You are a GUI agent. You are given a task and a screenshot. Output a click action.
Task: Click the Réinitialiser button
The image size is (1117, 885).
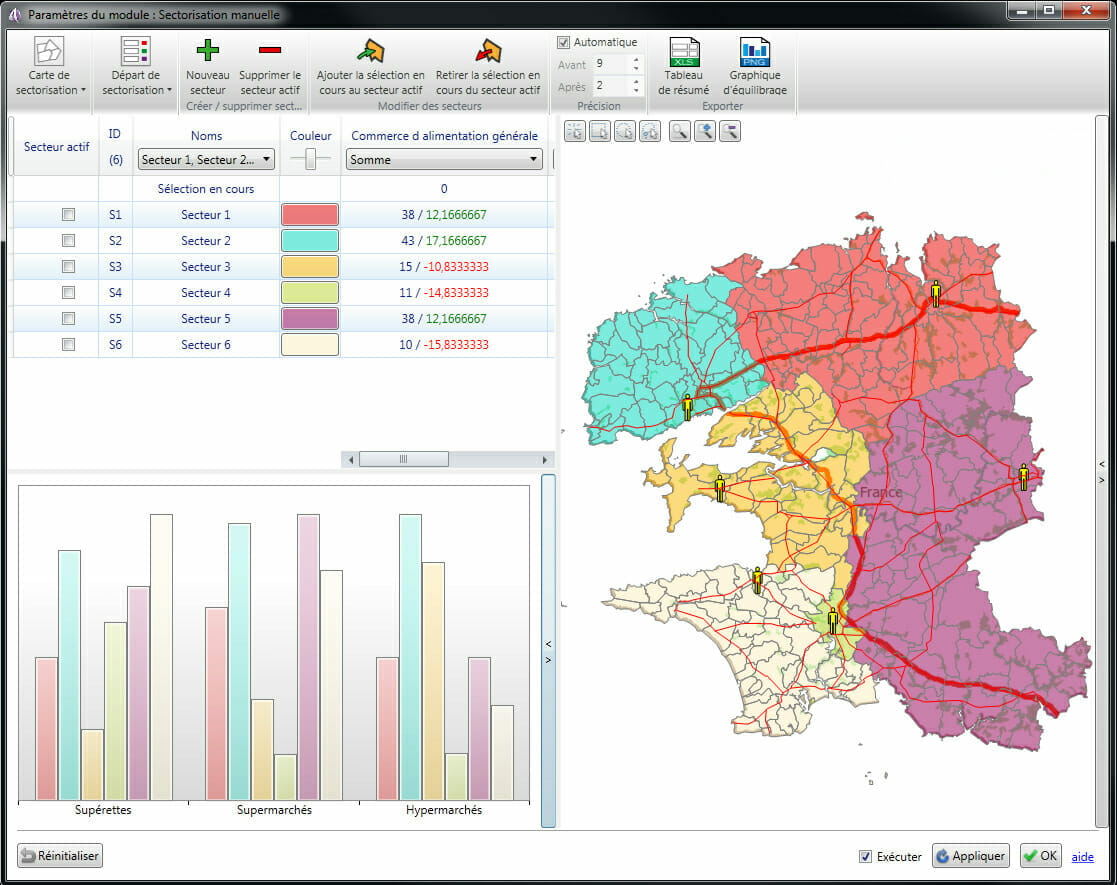coord(60,856)
